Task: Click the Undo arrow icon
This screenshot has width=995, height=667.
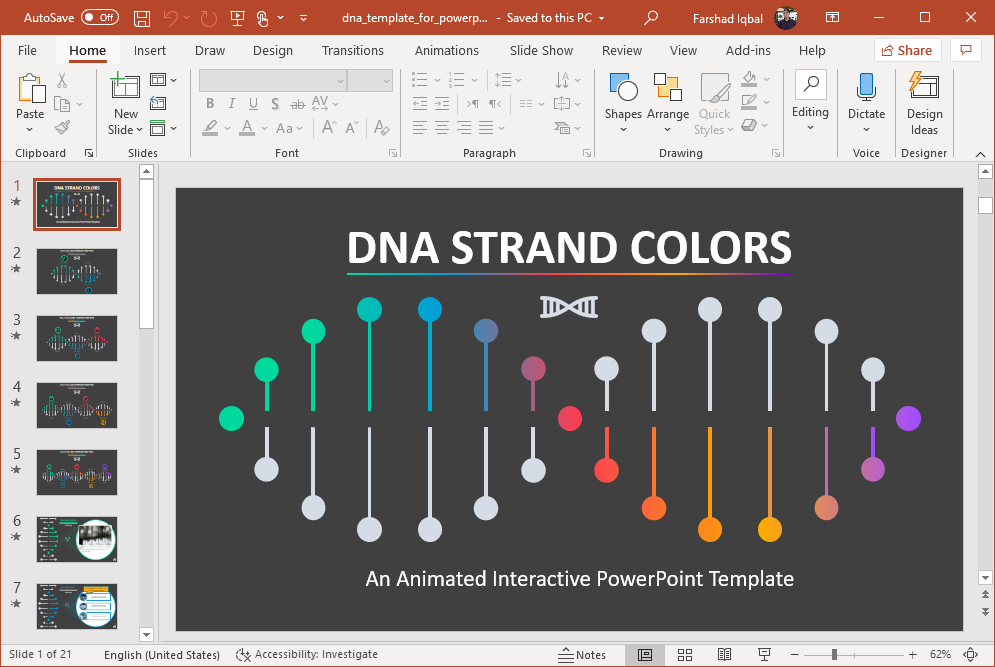Action: (170, 18)
